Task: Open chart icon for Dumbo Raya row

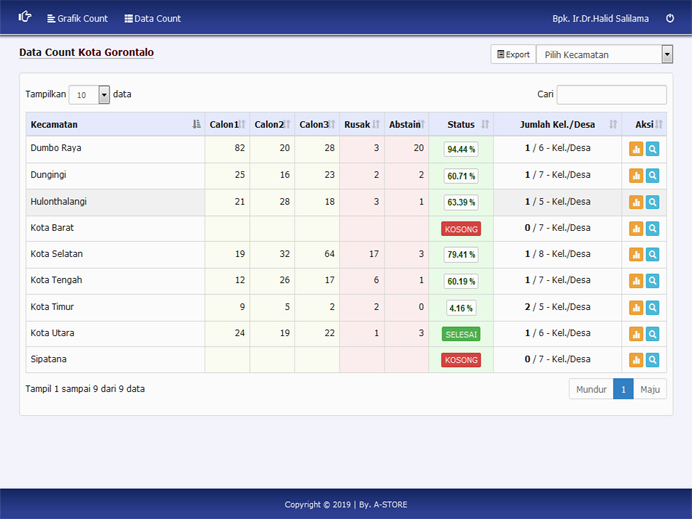Action: (x=636, y=149)
